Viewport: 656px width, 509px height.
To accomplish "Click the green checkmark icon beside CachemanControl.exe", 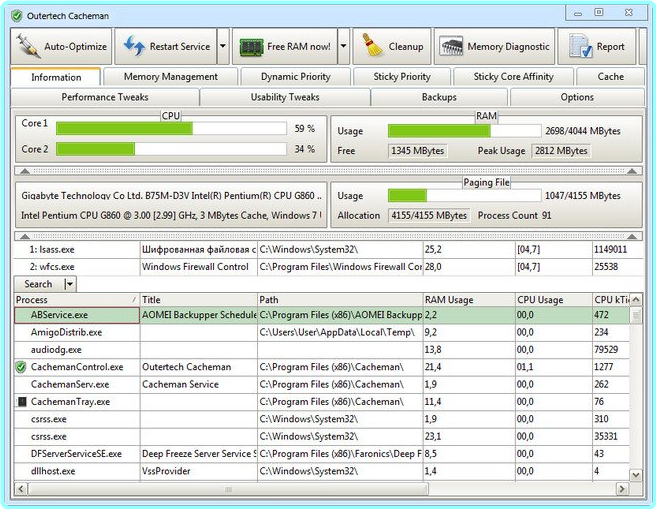I will [21, 367].
